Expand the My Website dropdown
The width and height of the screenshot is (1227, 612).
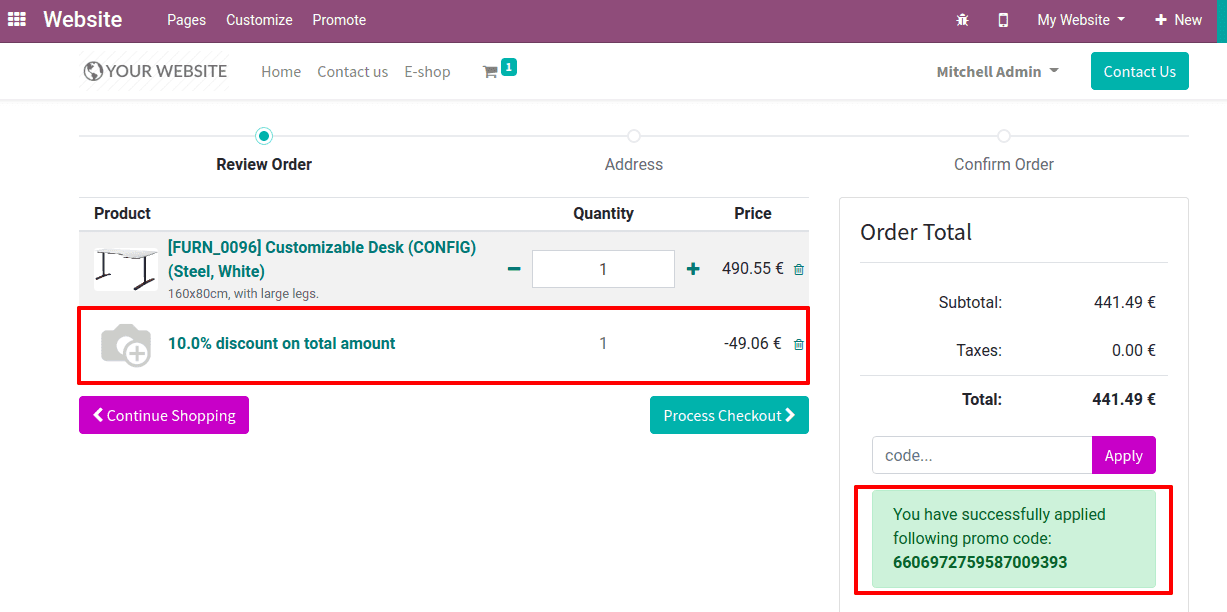(1081, 20)
